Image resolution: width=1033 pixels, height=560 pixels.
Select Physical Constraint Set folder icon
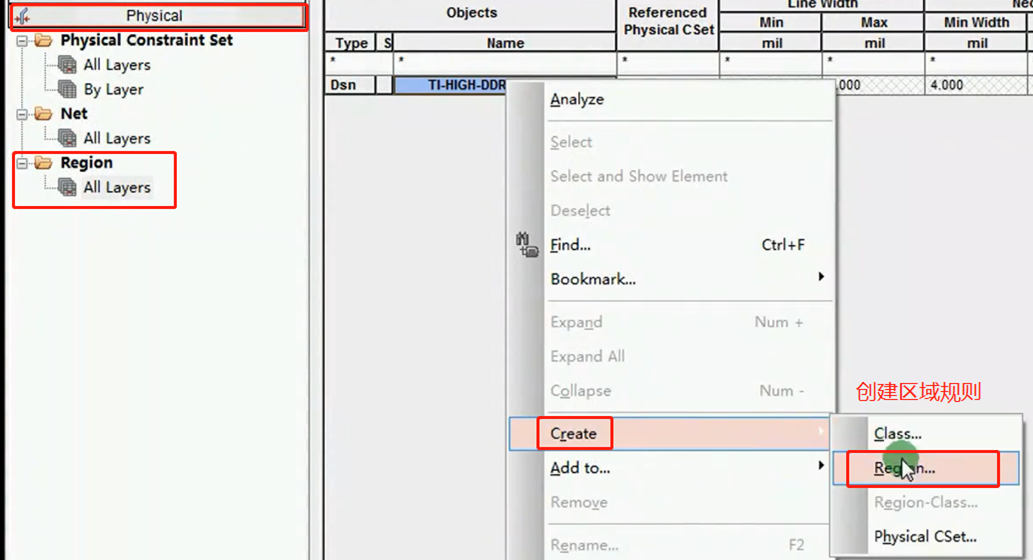pyautogui.click(x=43, y=40)
